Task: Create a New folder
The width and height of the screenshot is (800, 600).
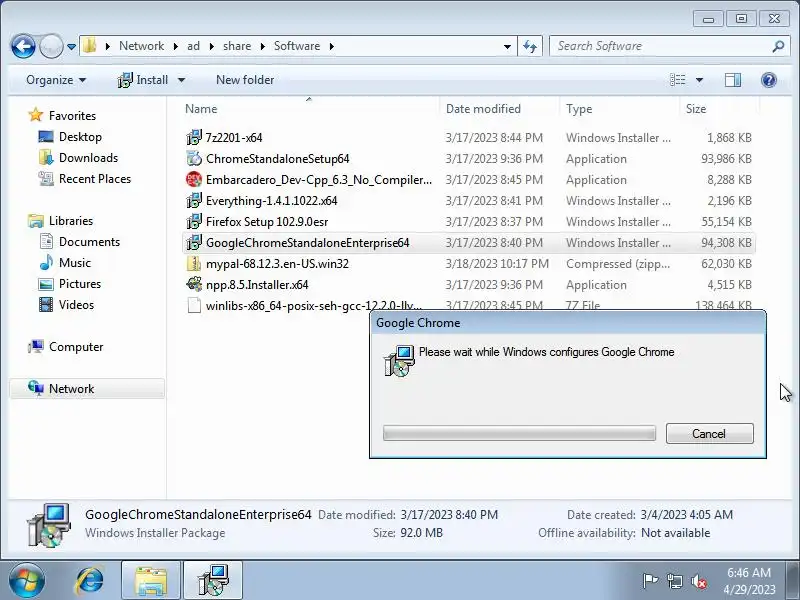Action: [x=245, y=80]
